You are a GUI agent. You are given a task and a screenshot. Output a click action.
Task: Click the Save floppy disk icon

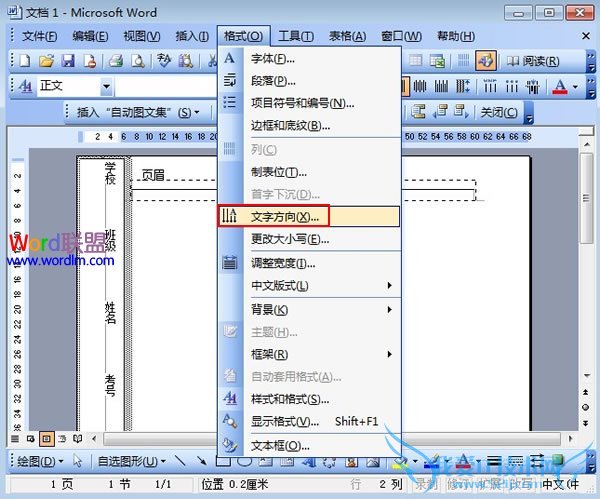[68, 61]
